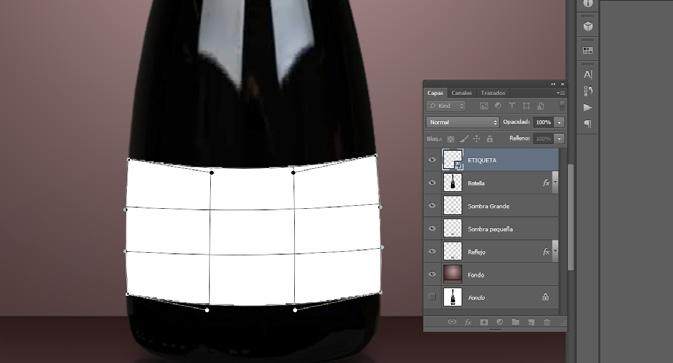
Task: Create a new layer group folder
Action: click(515, 322)
